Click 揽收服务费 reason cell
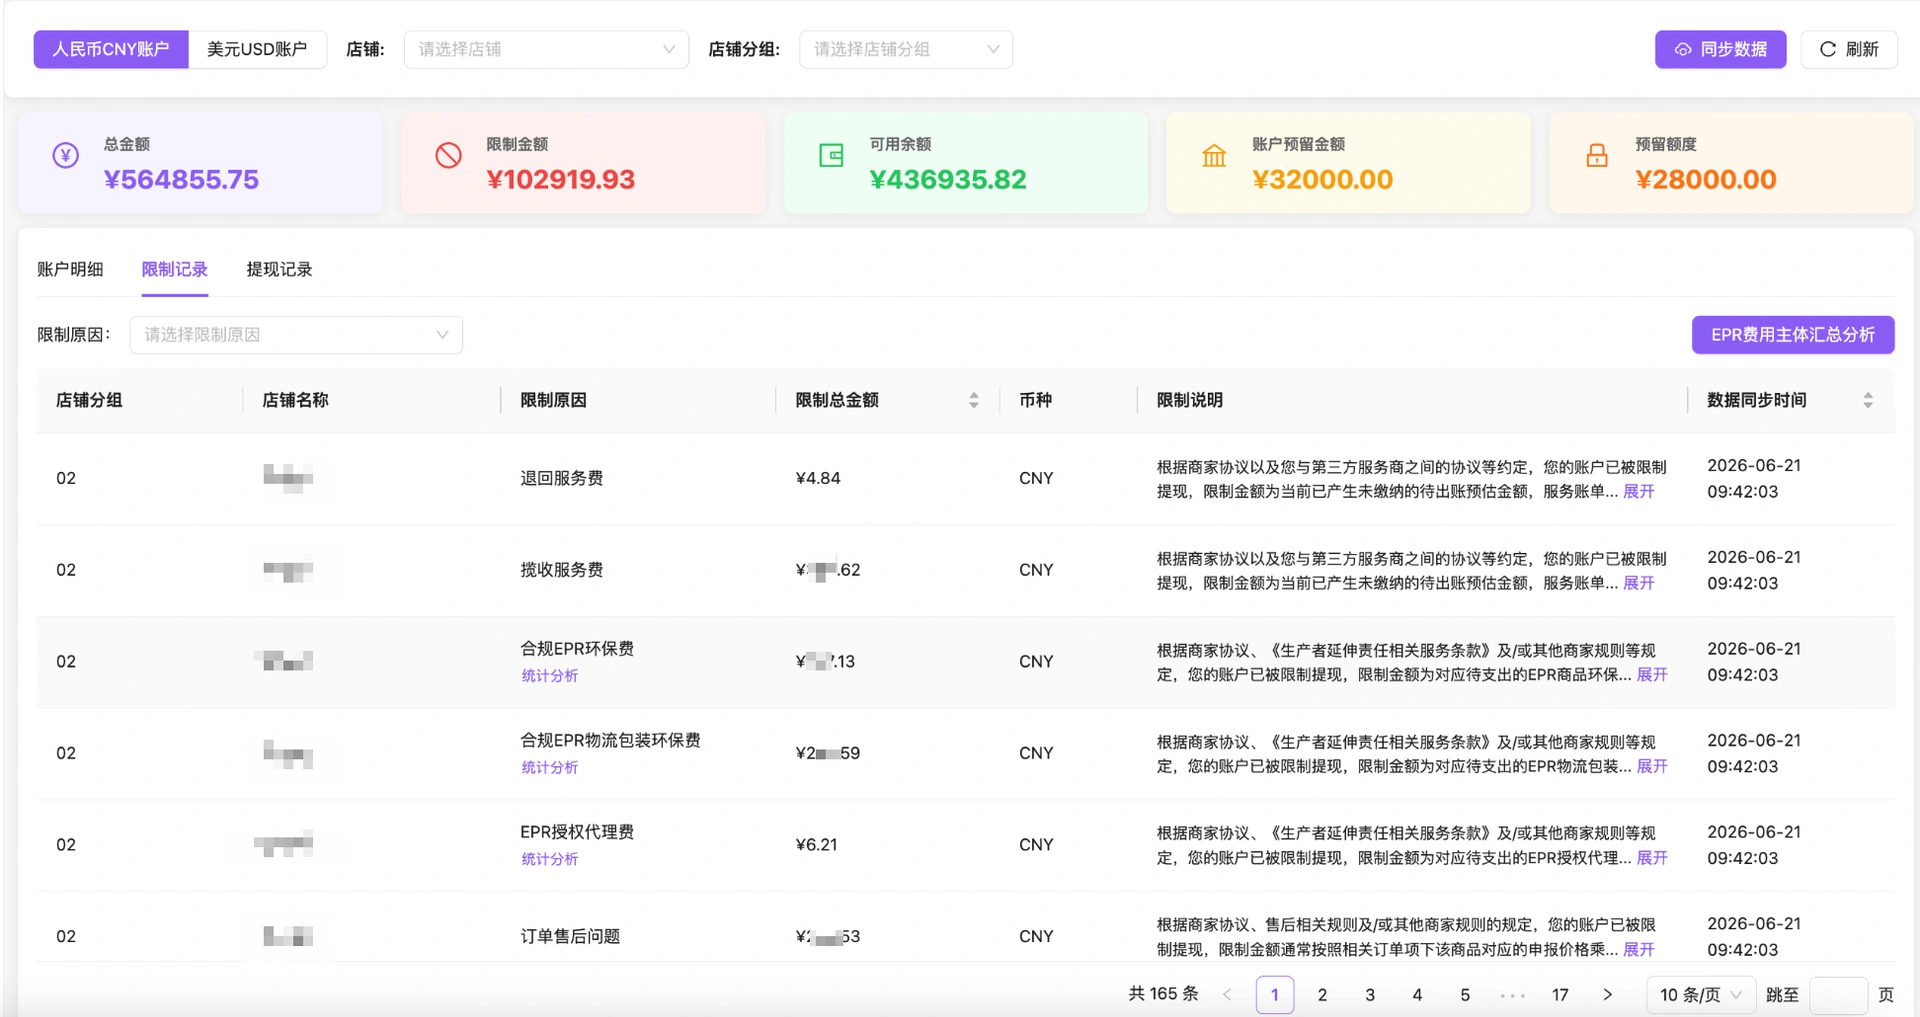Viewport: 1920px width, 1017px height. pyautogui.click(x=562, y=570)
